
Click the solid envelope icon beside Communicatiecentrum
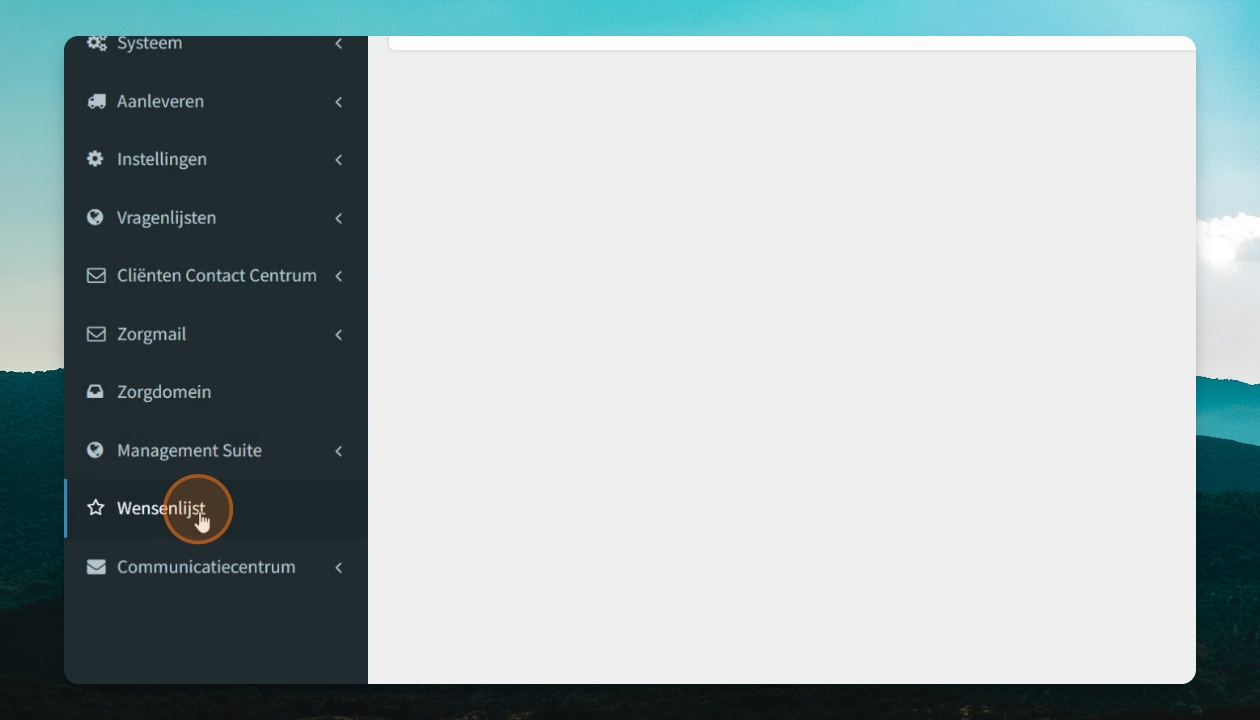click(96, 567)
